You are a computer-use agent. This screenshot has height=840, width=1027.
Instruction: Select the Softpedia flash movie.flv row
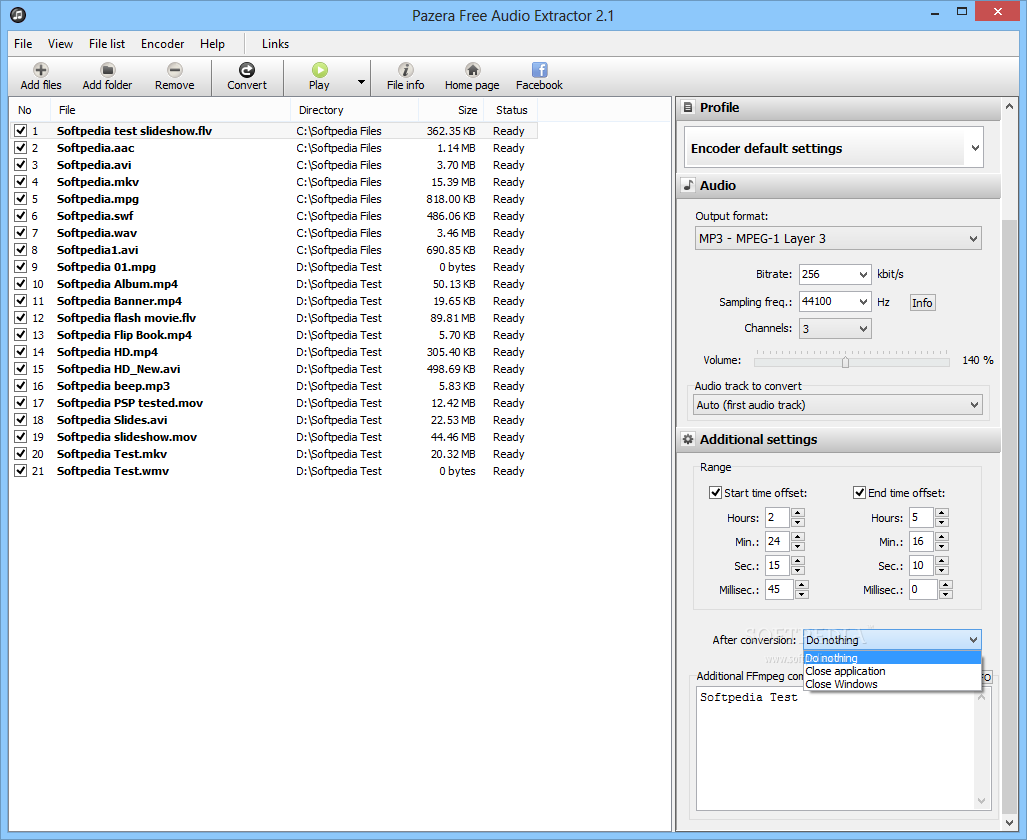[274, 318]
